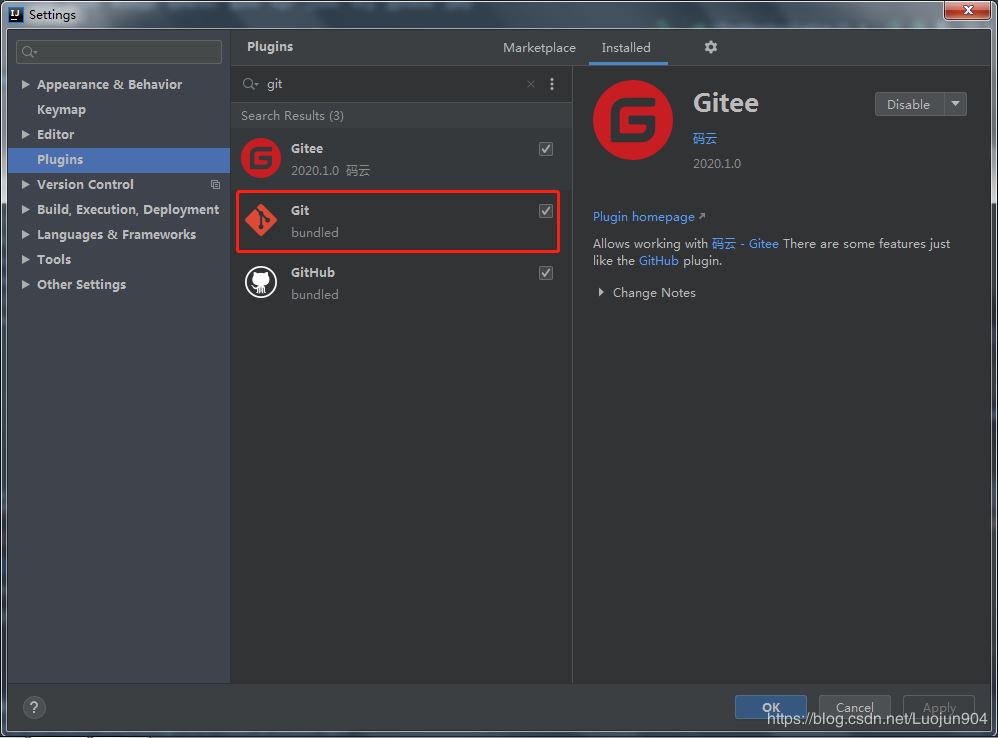This screenshot has height=738, width=998.
Task: Open the 码云 - Gitee description link
Action: [x=745, y=244]
